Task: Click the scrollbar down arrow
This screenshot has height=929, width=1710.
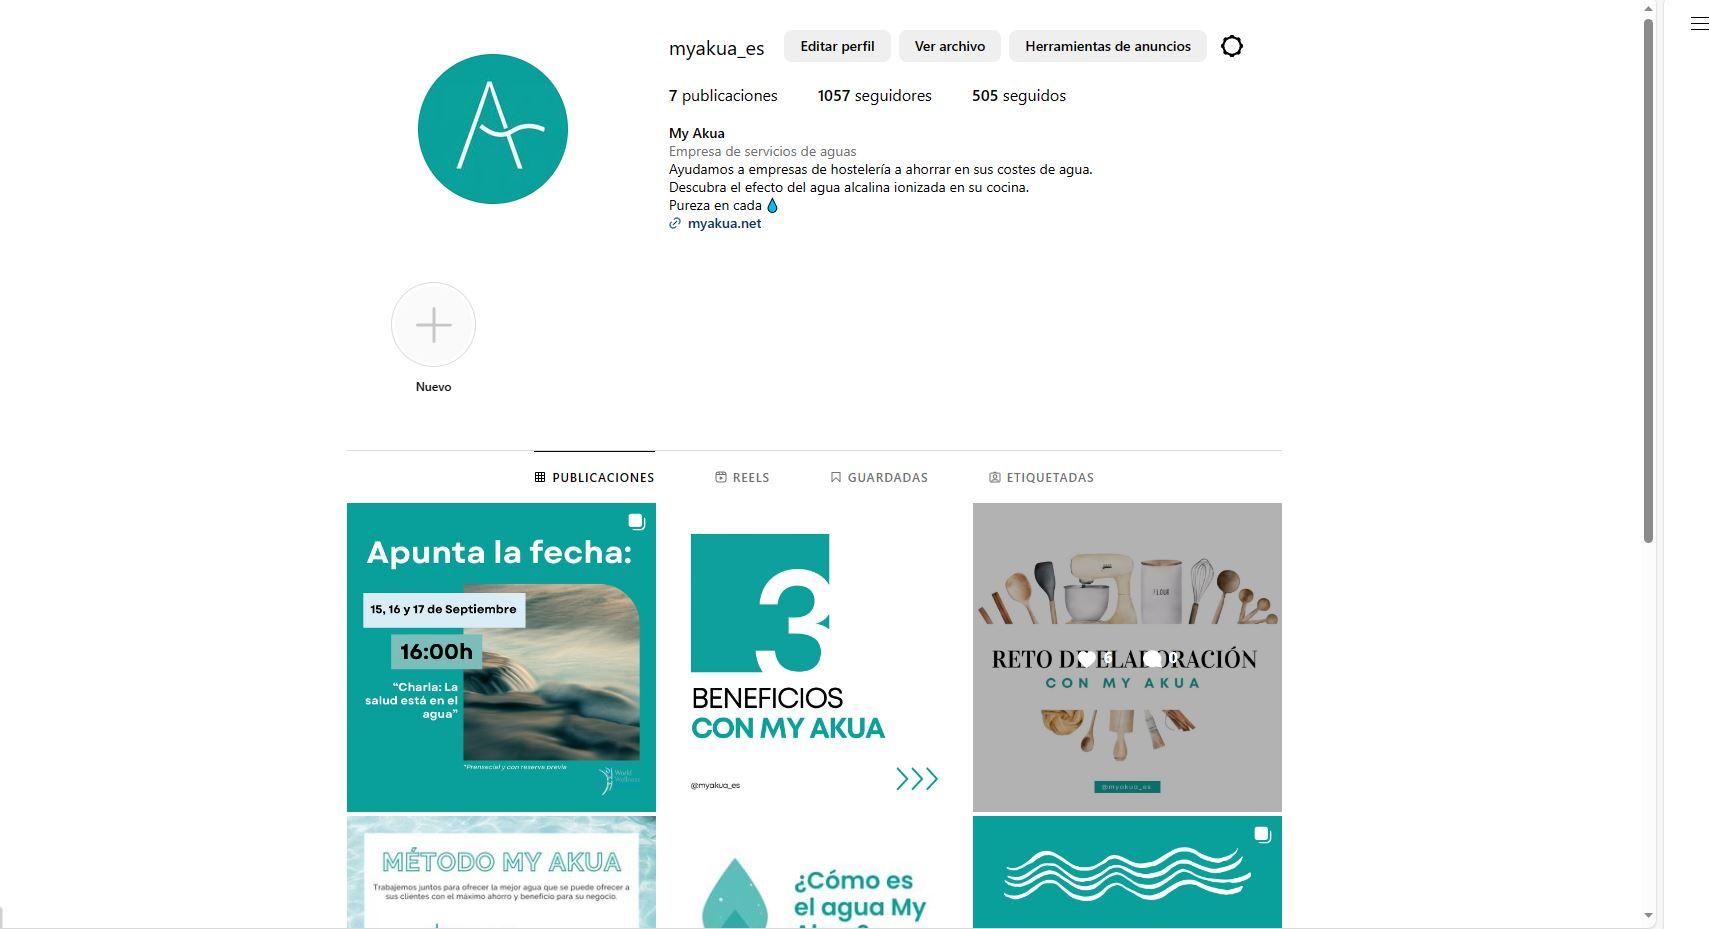Action: (1648, 916)
